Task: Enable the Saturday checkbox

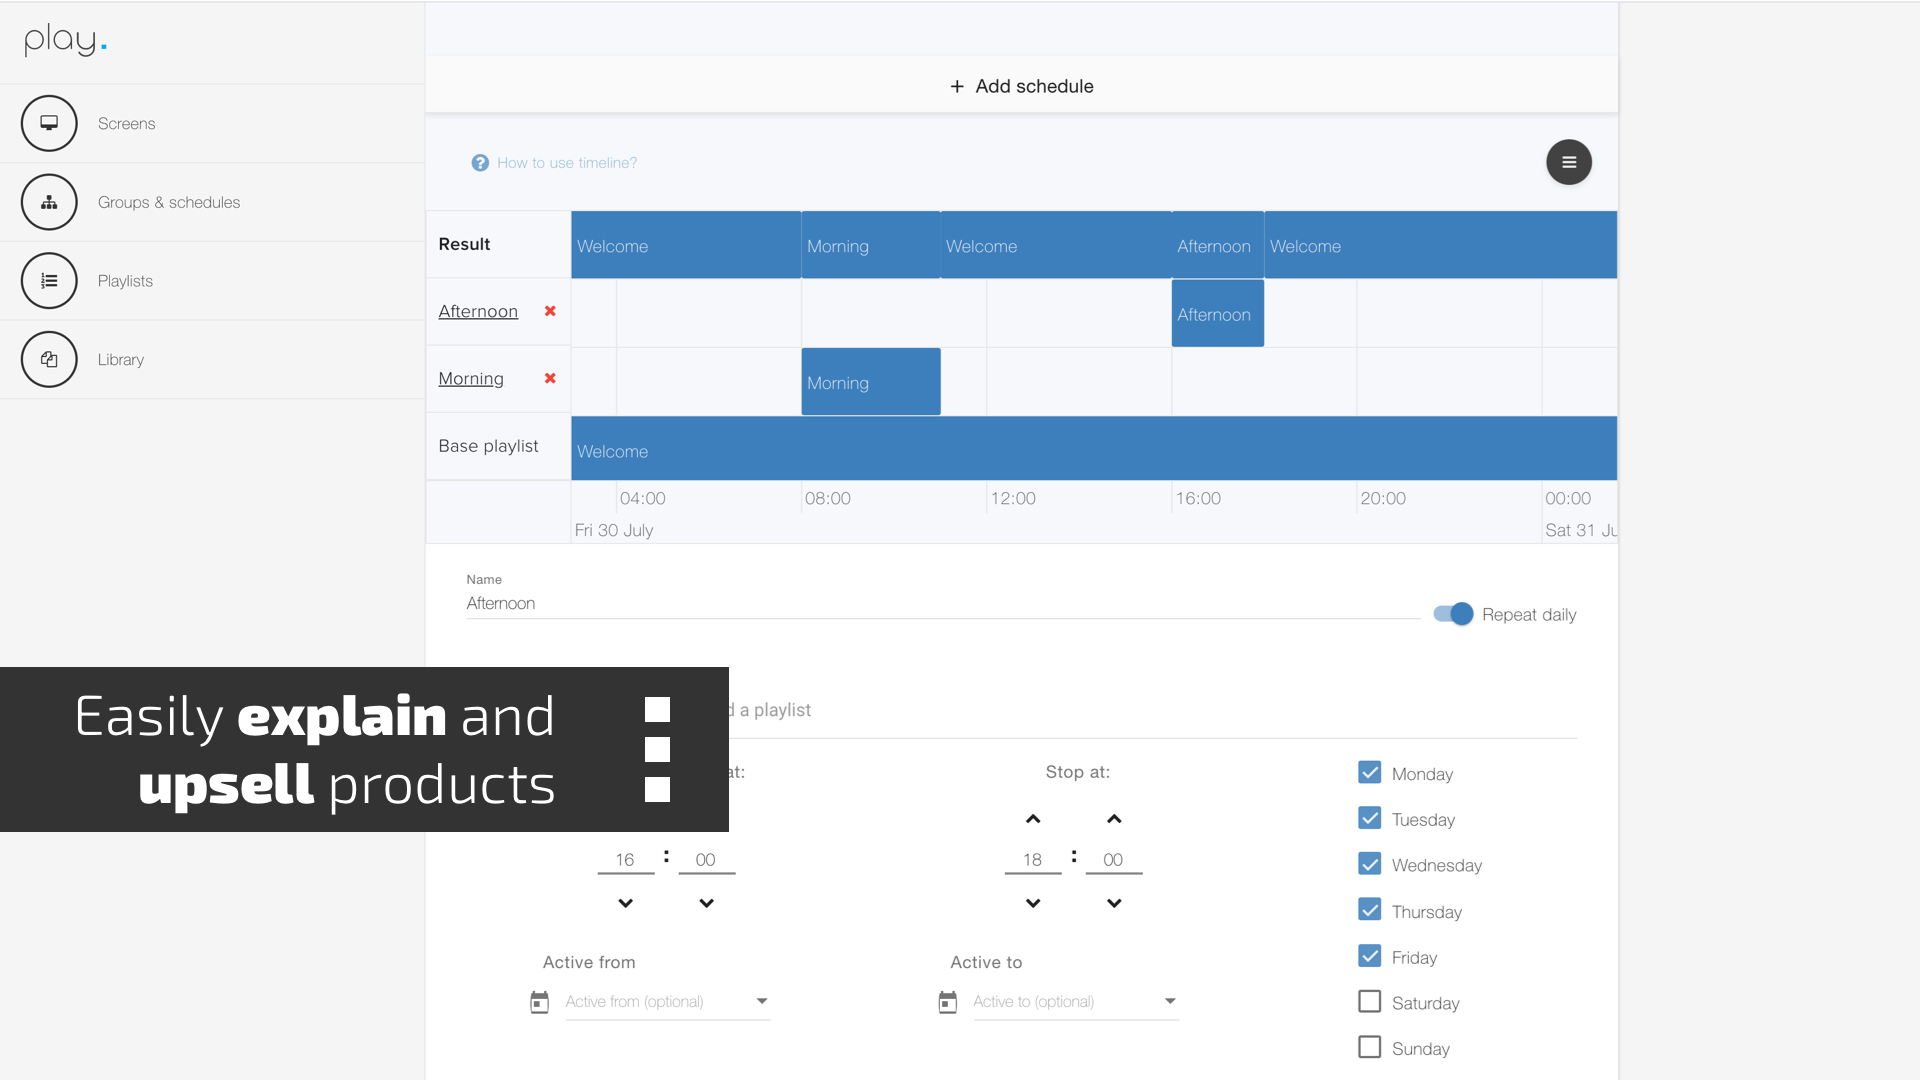Action: tap(1369, 1002)
